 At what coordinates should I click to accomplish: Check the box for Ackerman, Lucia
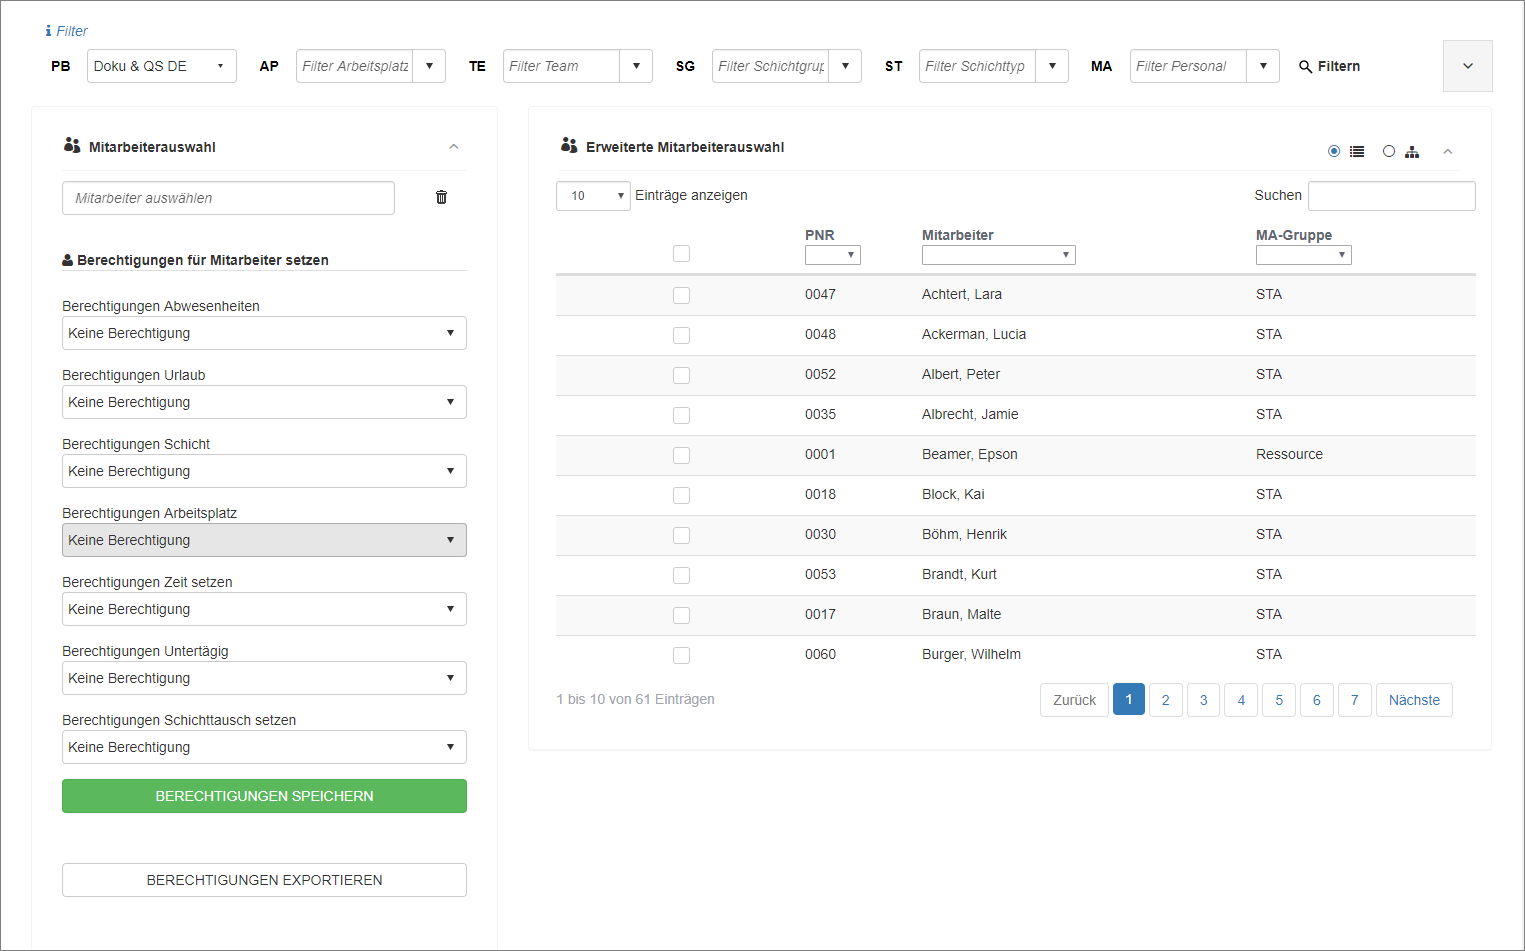pyautogui.click(x=681, y=335)
